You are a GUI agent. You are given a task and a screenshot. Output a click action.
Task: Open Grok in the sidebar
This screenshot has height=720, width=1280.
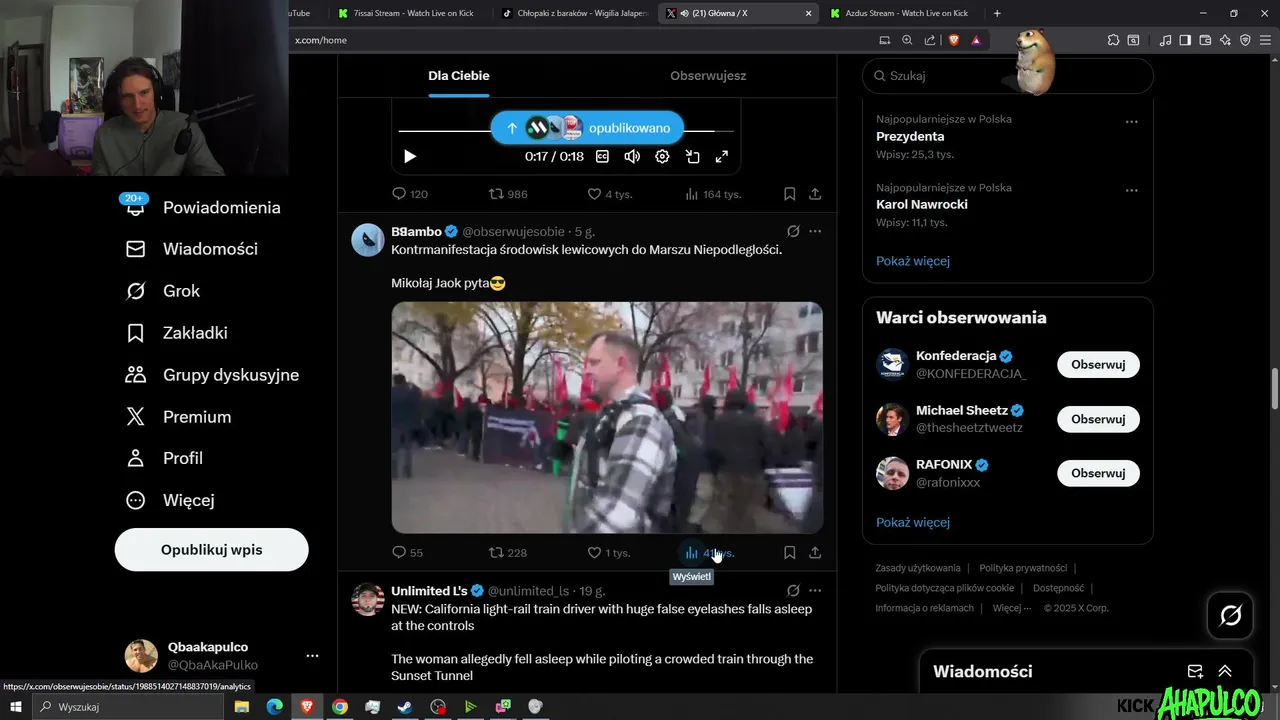pos(163,291)
